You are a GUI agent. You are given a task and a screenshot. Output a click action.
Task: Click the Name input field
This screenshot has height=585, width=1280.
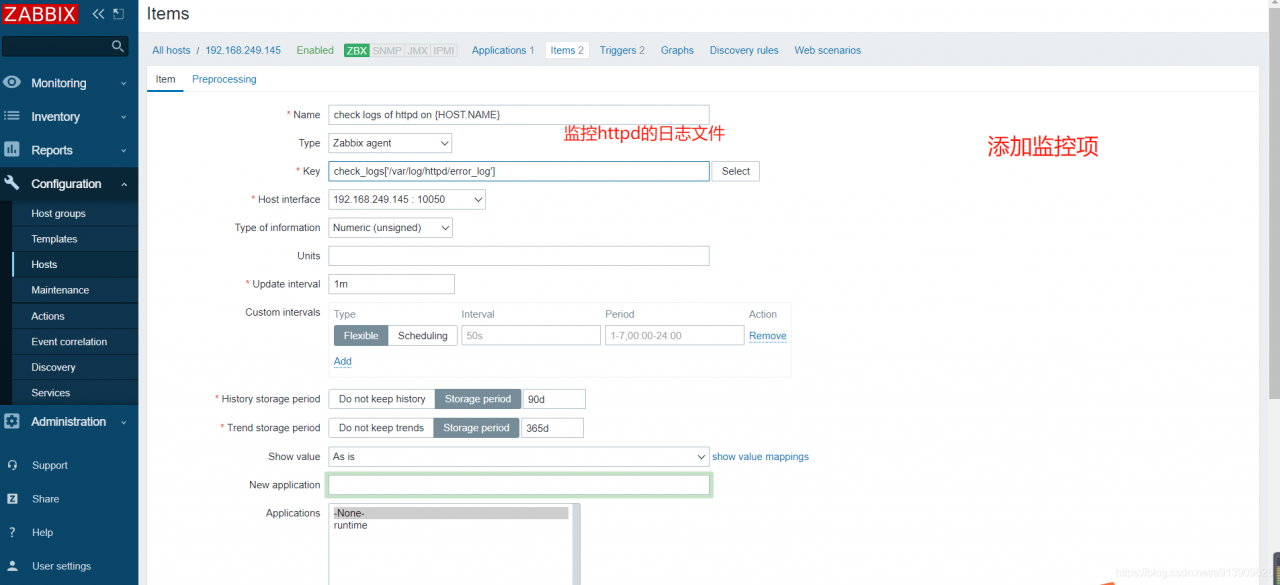click(x=519, y=115)
